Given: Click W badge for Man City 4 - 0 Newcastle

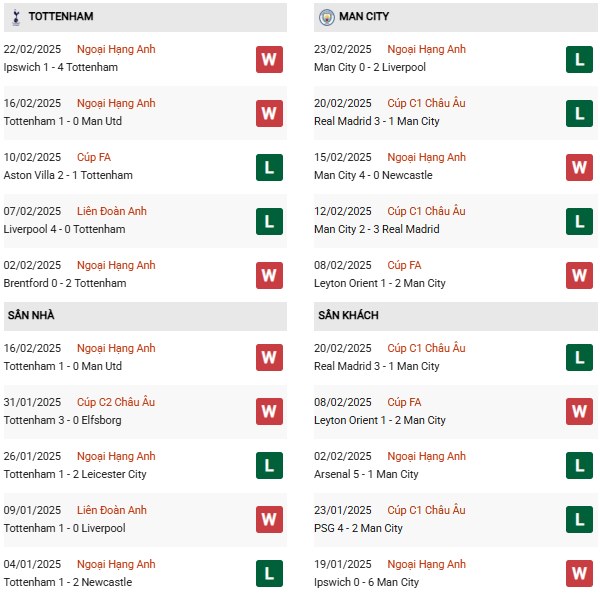Looking at the screenshot, I should pyautogui.click(x=580, y=167).
